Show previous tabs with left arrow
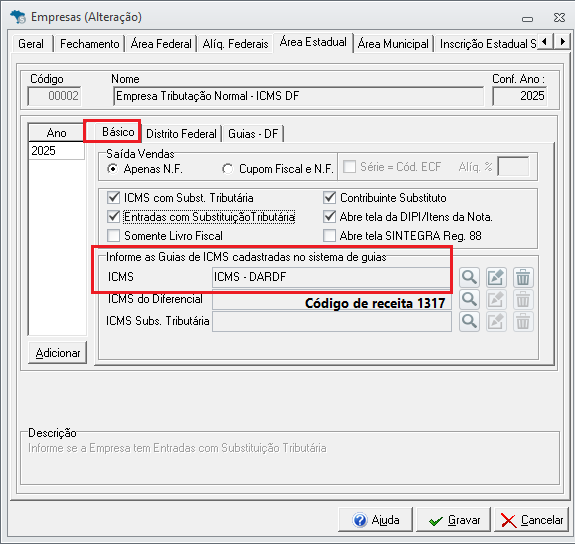Screen dimensions: 575x544 point(545,41)
